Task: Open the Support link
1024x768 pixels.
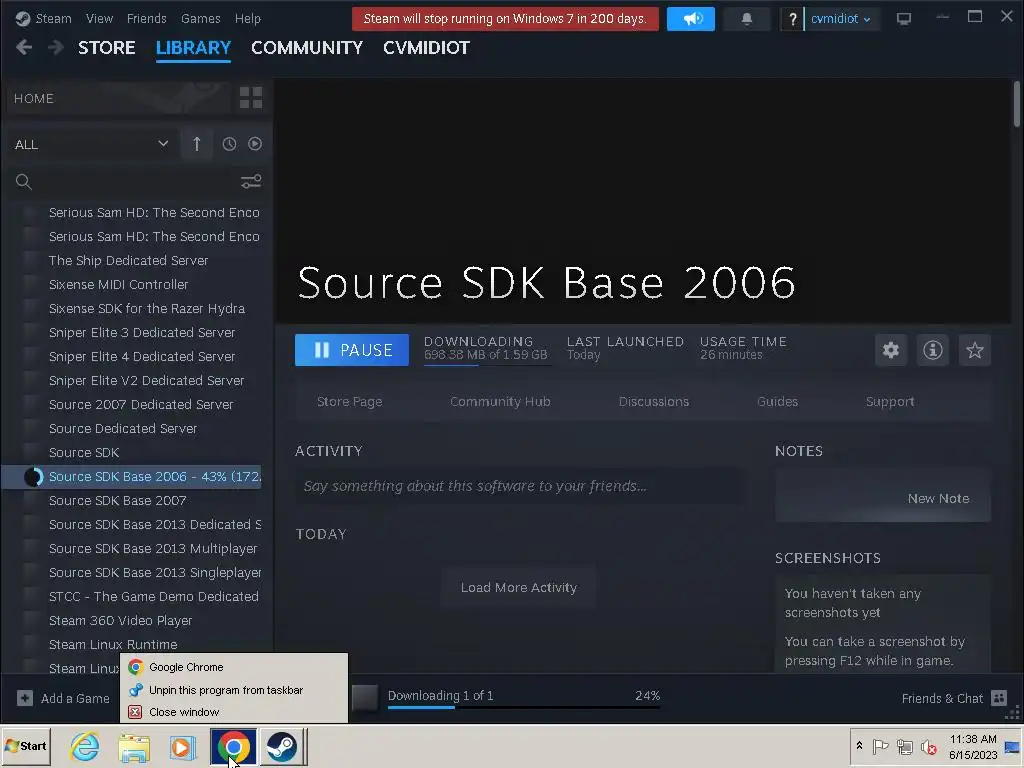Action: click(x=890, y=402)
